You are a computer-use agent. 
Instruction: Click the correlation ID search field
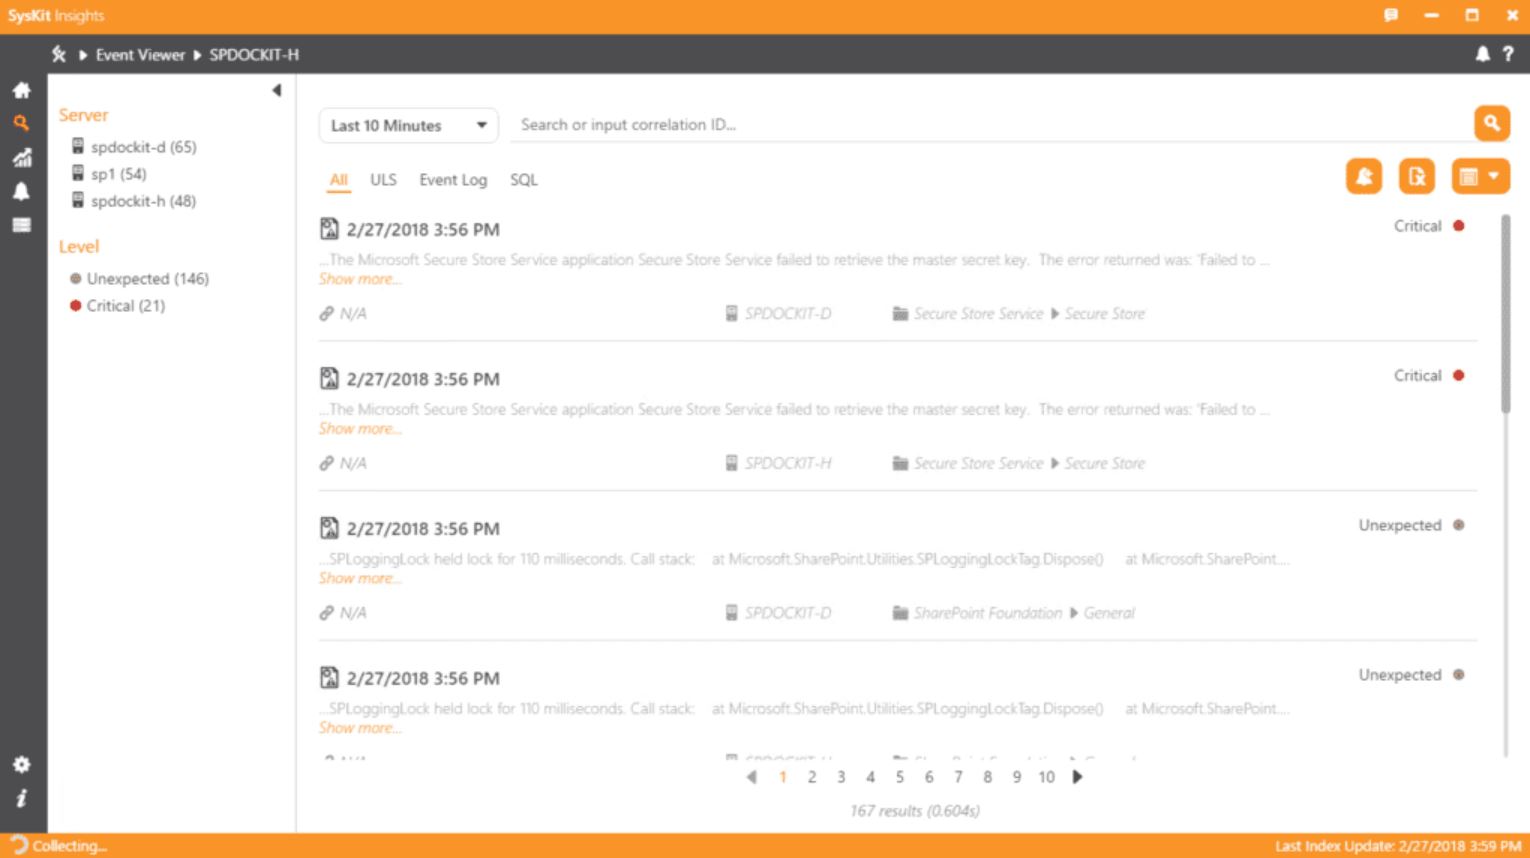tap(990, 125)
